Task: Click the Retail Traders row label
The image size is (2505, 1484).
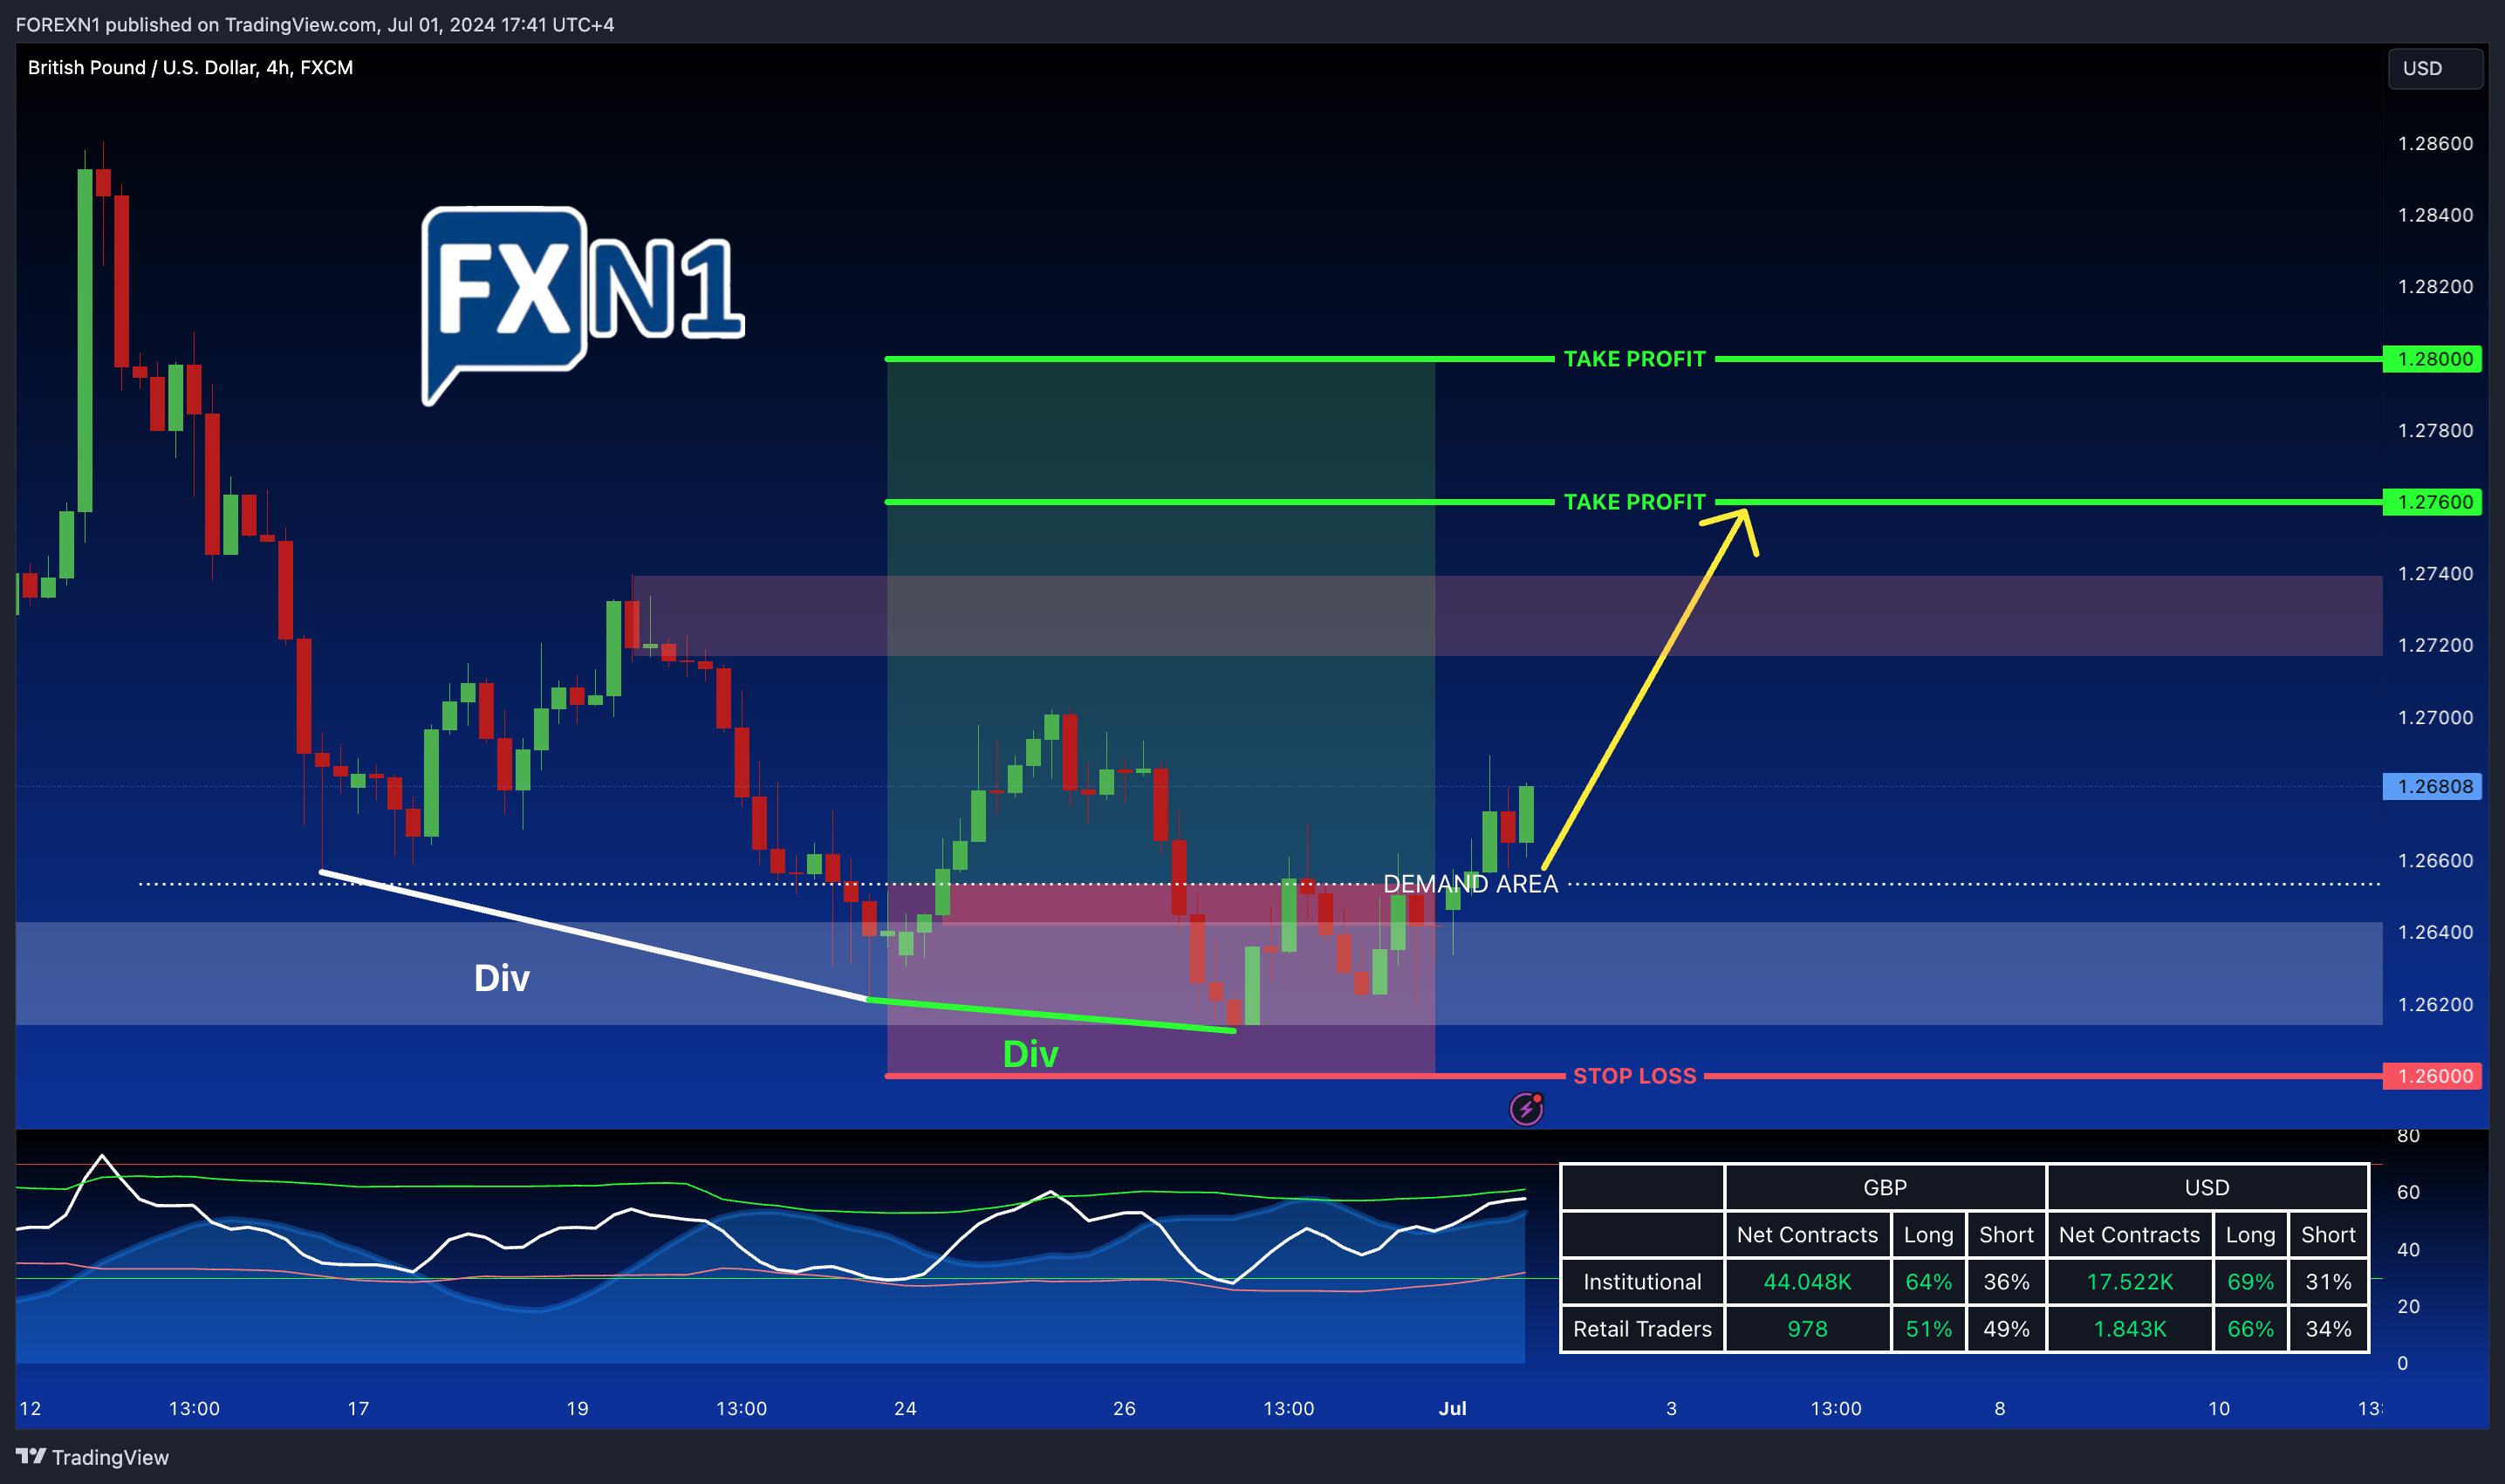Action: click(1642, 1329)
